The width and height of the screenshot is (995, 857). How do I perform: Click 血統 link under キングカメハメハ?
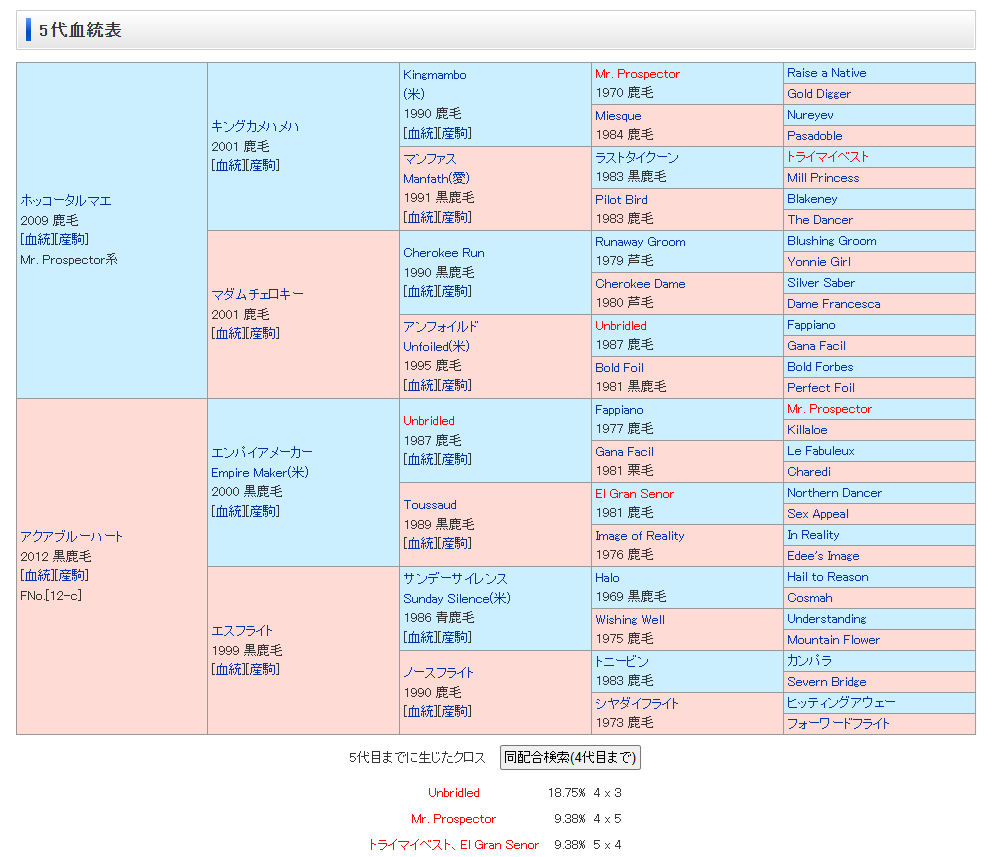click(228, 165)
